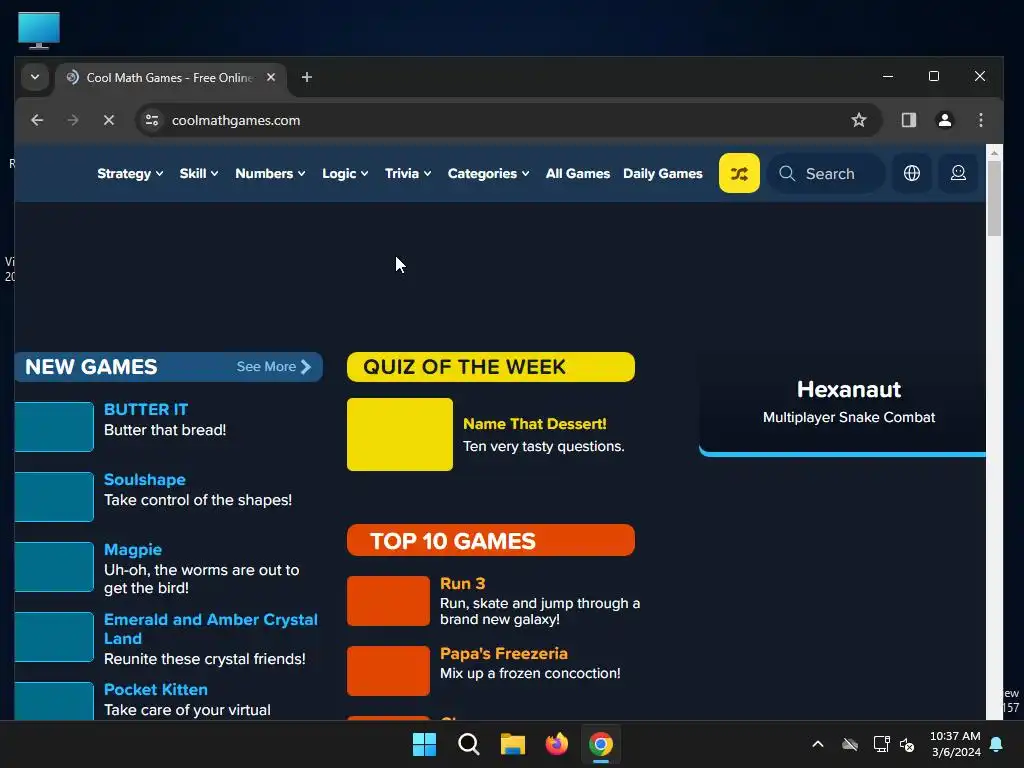The width and height of the screenshot is (1024, 768).
Task: Click the cloud sync tray icon
Action: 850,744
